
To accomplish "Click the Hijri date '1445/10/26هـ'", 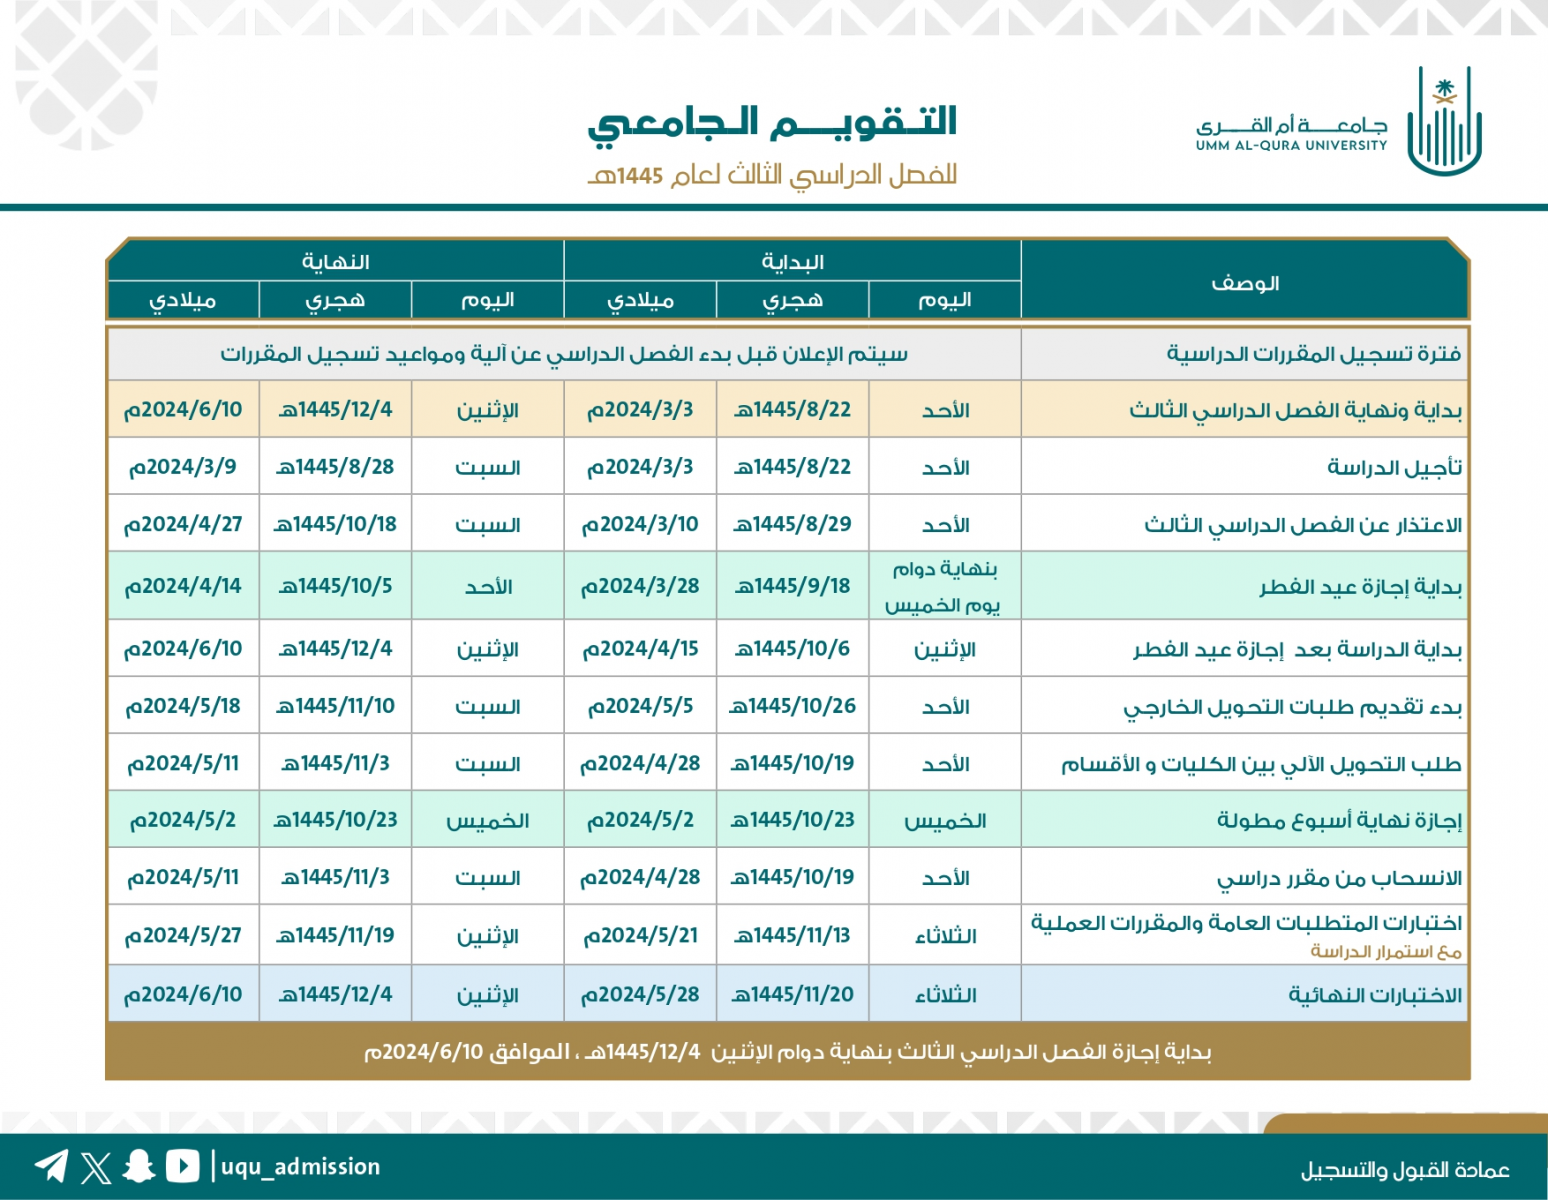I will click(x=792, y=706).
